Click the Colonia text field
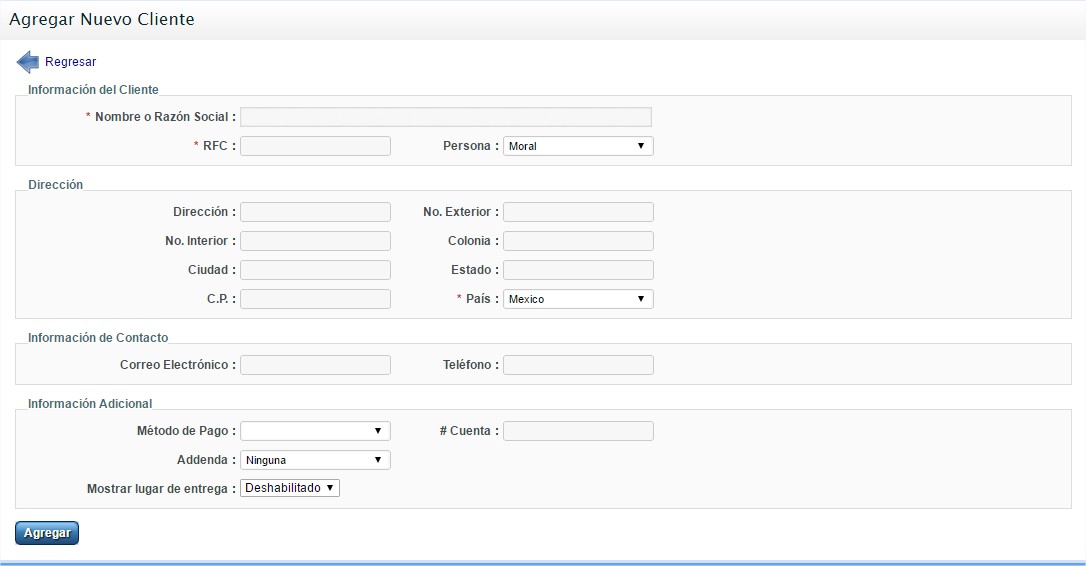The width and height of the screenshot is (1086, 566). click(x=578, y=241)
